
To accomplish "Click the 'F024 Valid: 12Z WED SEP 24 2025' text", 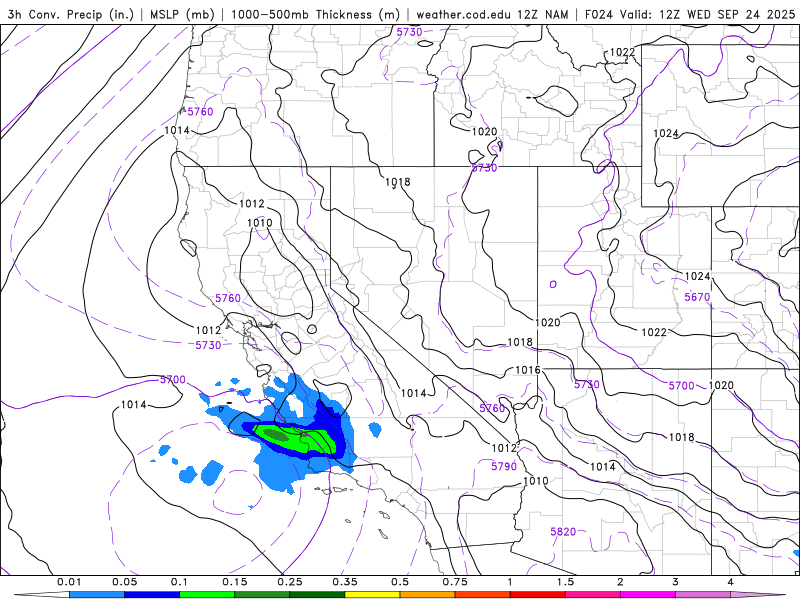I will point(690,15).
